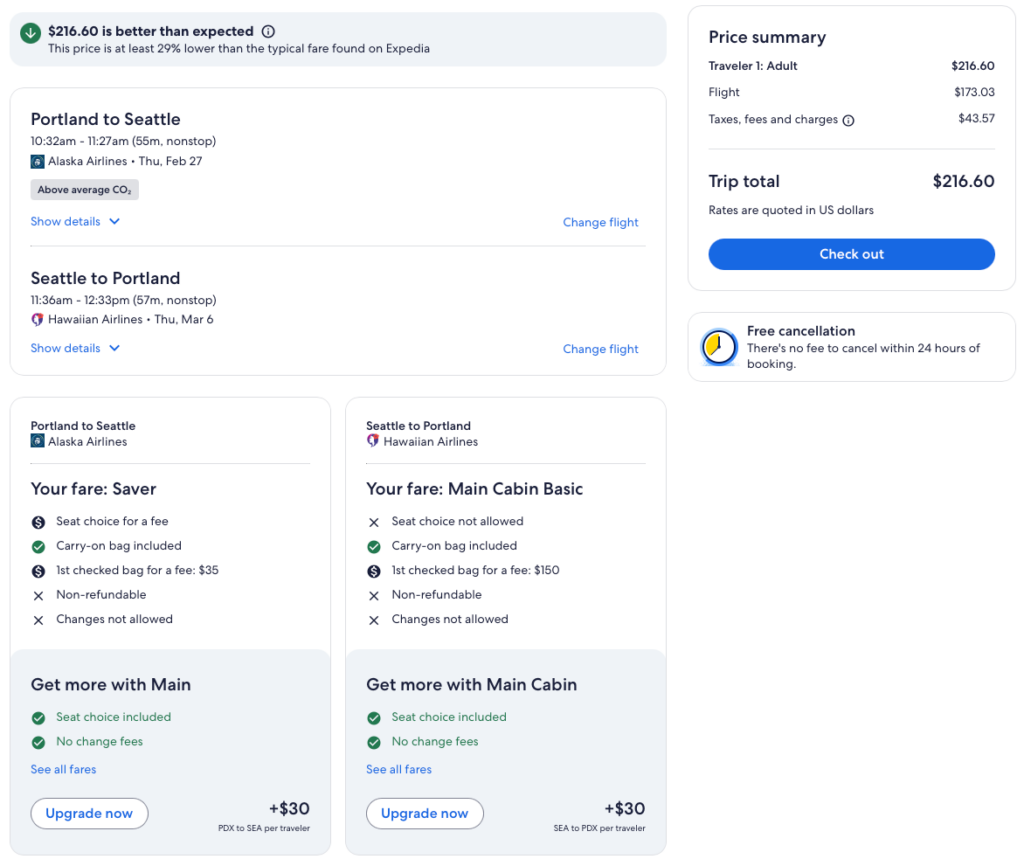Click the green price drop arrow icon
1024x866 pixels.
(30, 32)
